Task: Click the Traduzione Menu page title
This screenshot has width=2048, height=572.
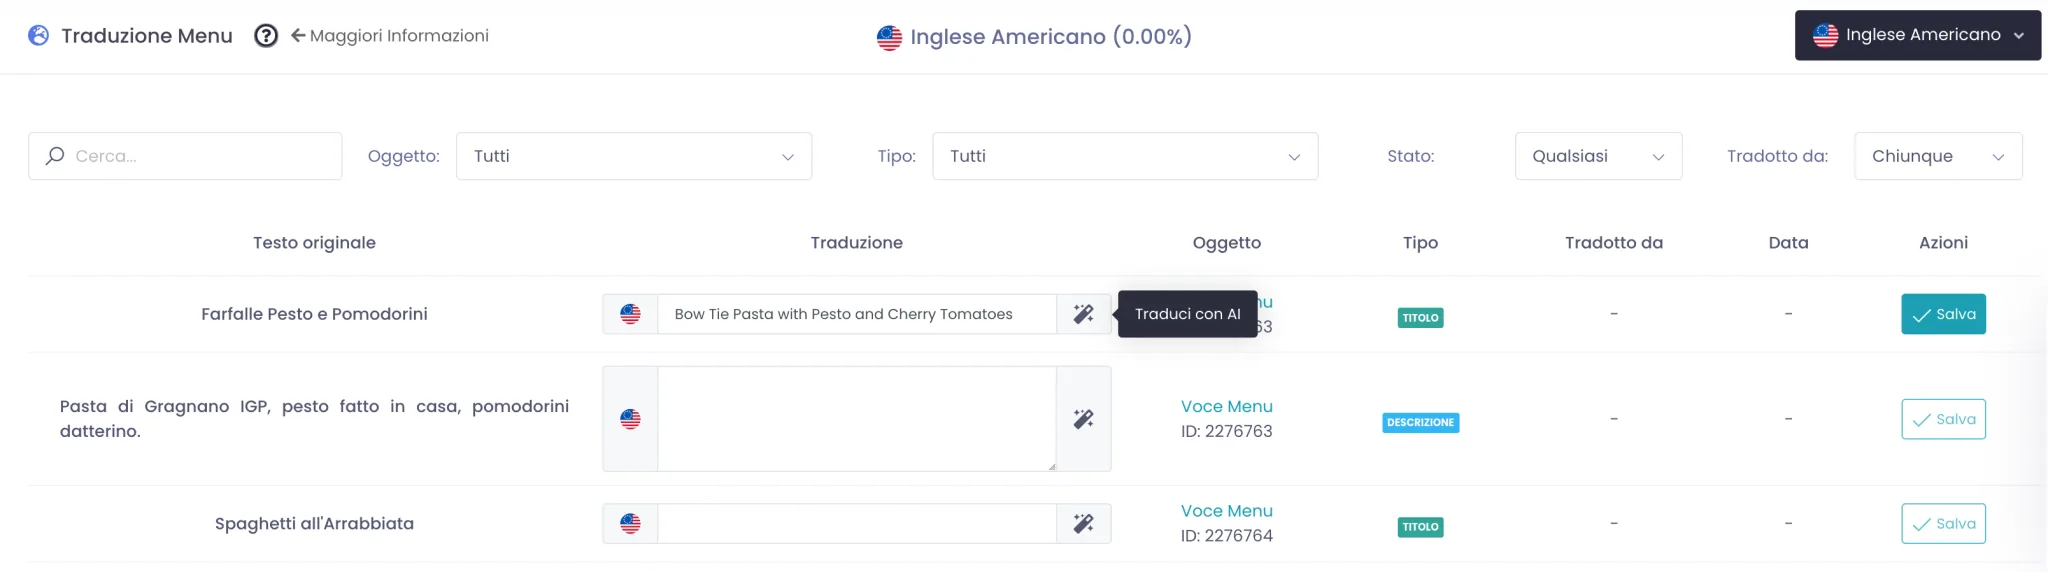Action: click(147, 36)
